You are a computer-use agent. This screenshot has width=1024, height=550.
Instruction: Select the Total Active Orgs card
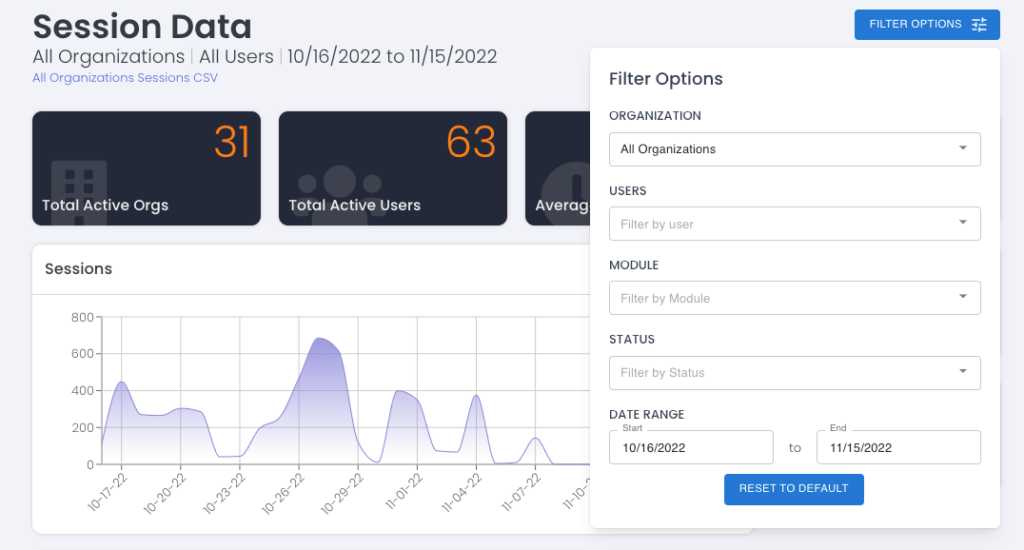tap(146, 168)
